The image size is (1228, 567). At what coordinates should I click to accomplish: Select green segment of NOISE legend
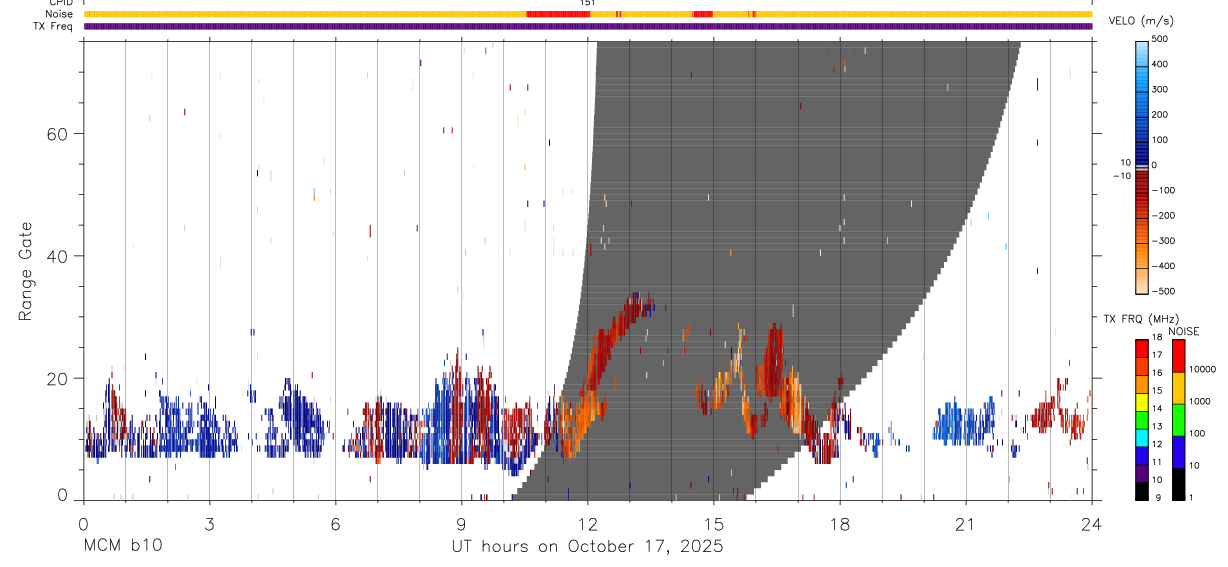[1179, 420]
